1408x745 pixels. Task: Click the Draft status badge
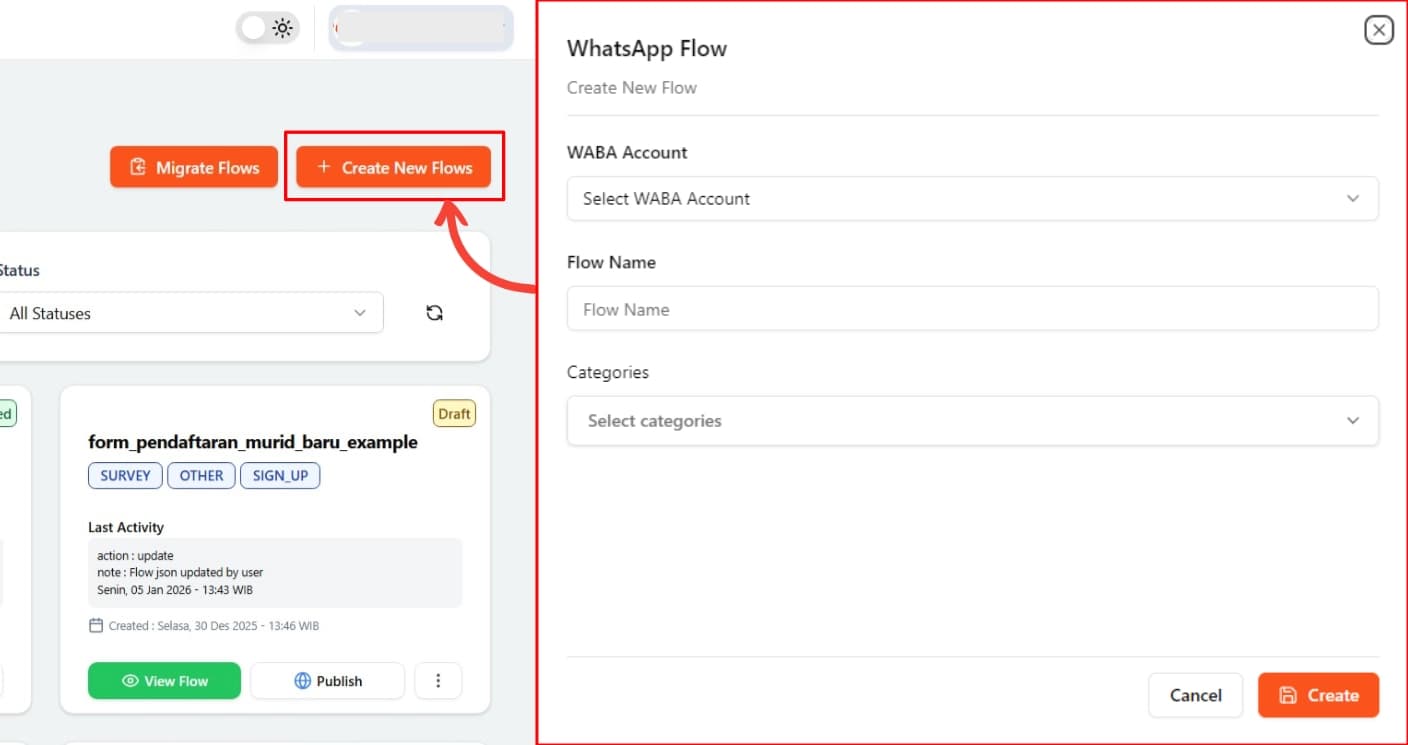(x=454, y=413)
